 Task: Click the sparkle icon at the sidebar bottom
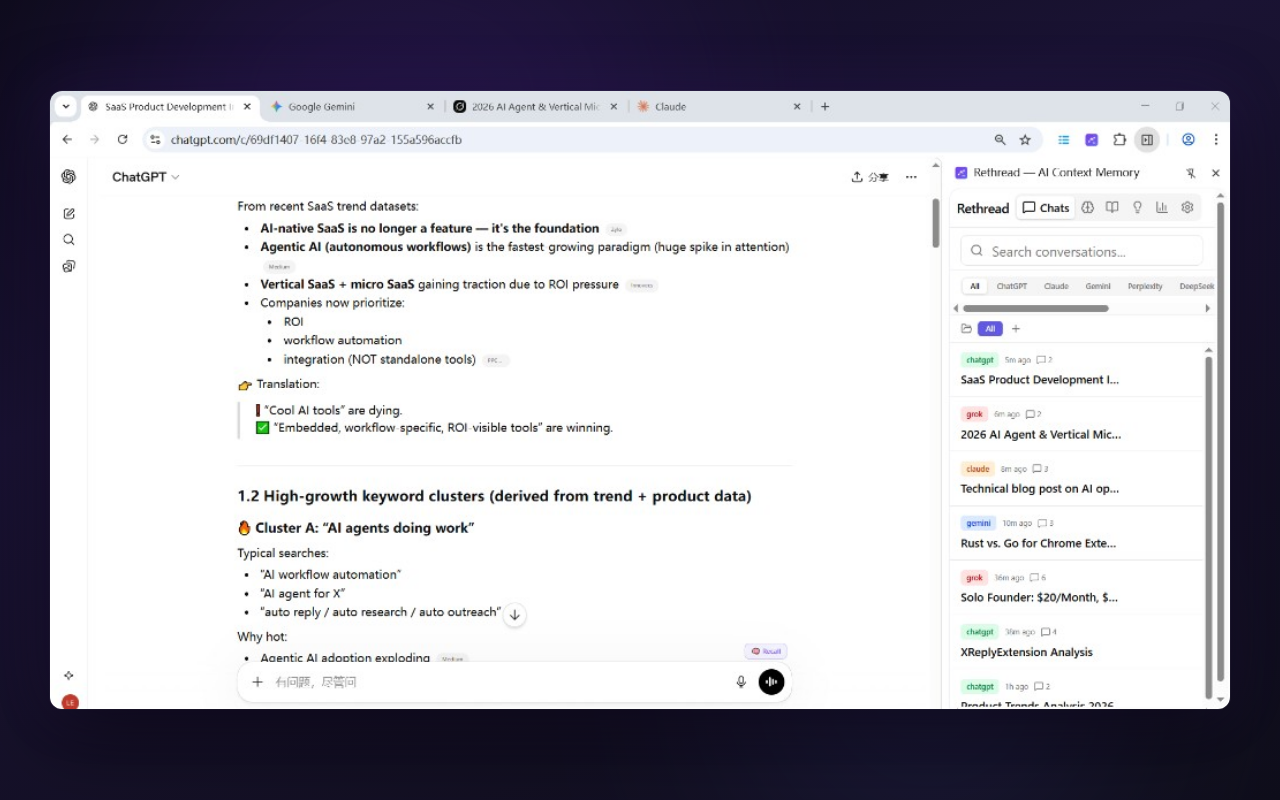tap(69, 676)
